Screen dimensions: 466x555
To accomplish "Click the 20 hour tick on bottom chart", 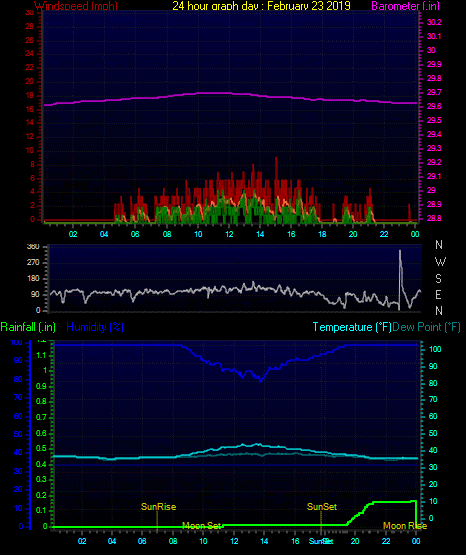I will click(355, 541).
